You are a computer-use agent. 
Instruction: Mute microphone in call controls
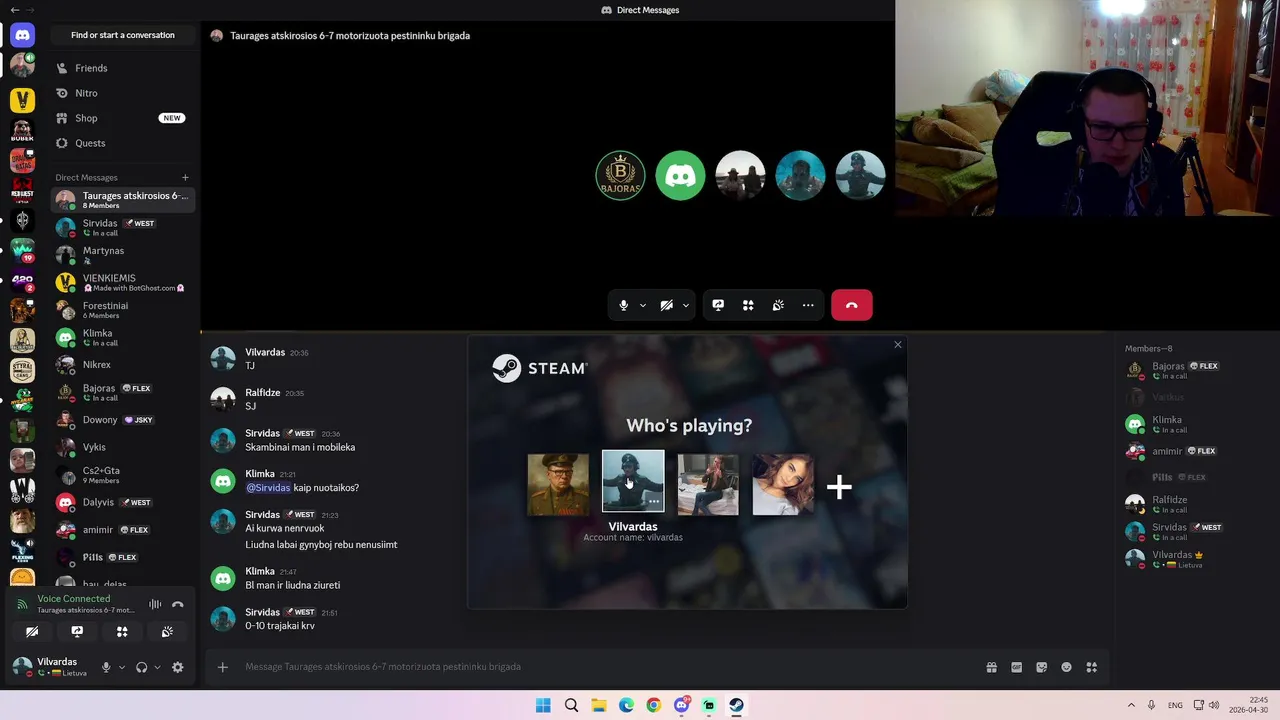coord(623,305)
